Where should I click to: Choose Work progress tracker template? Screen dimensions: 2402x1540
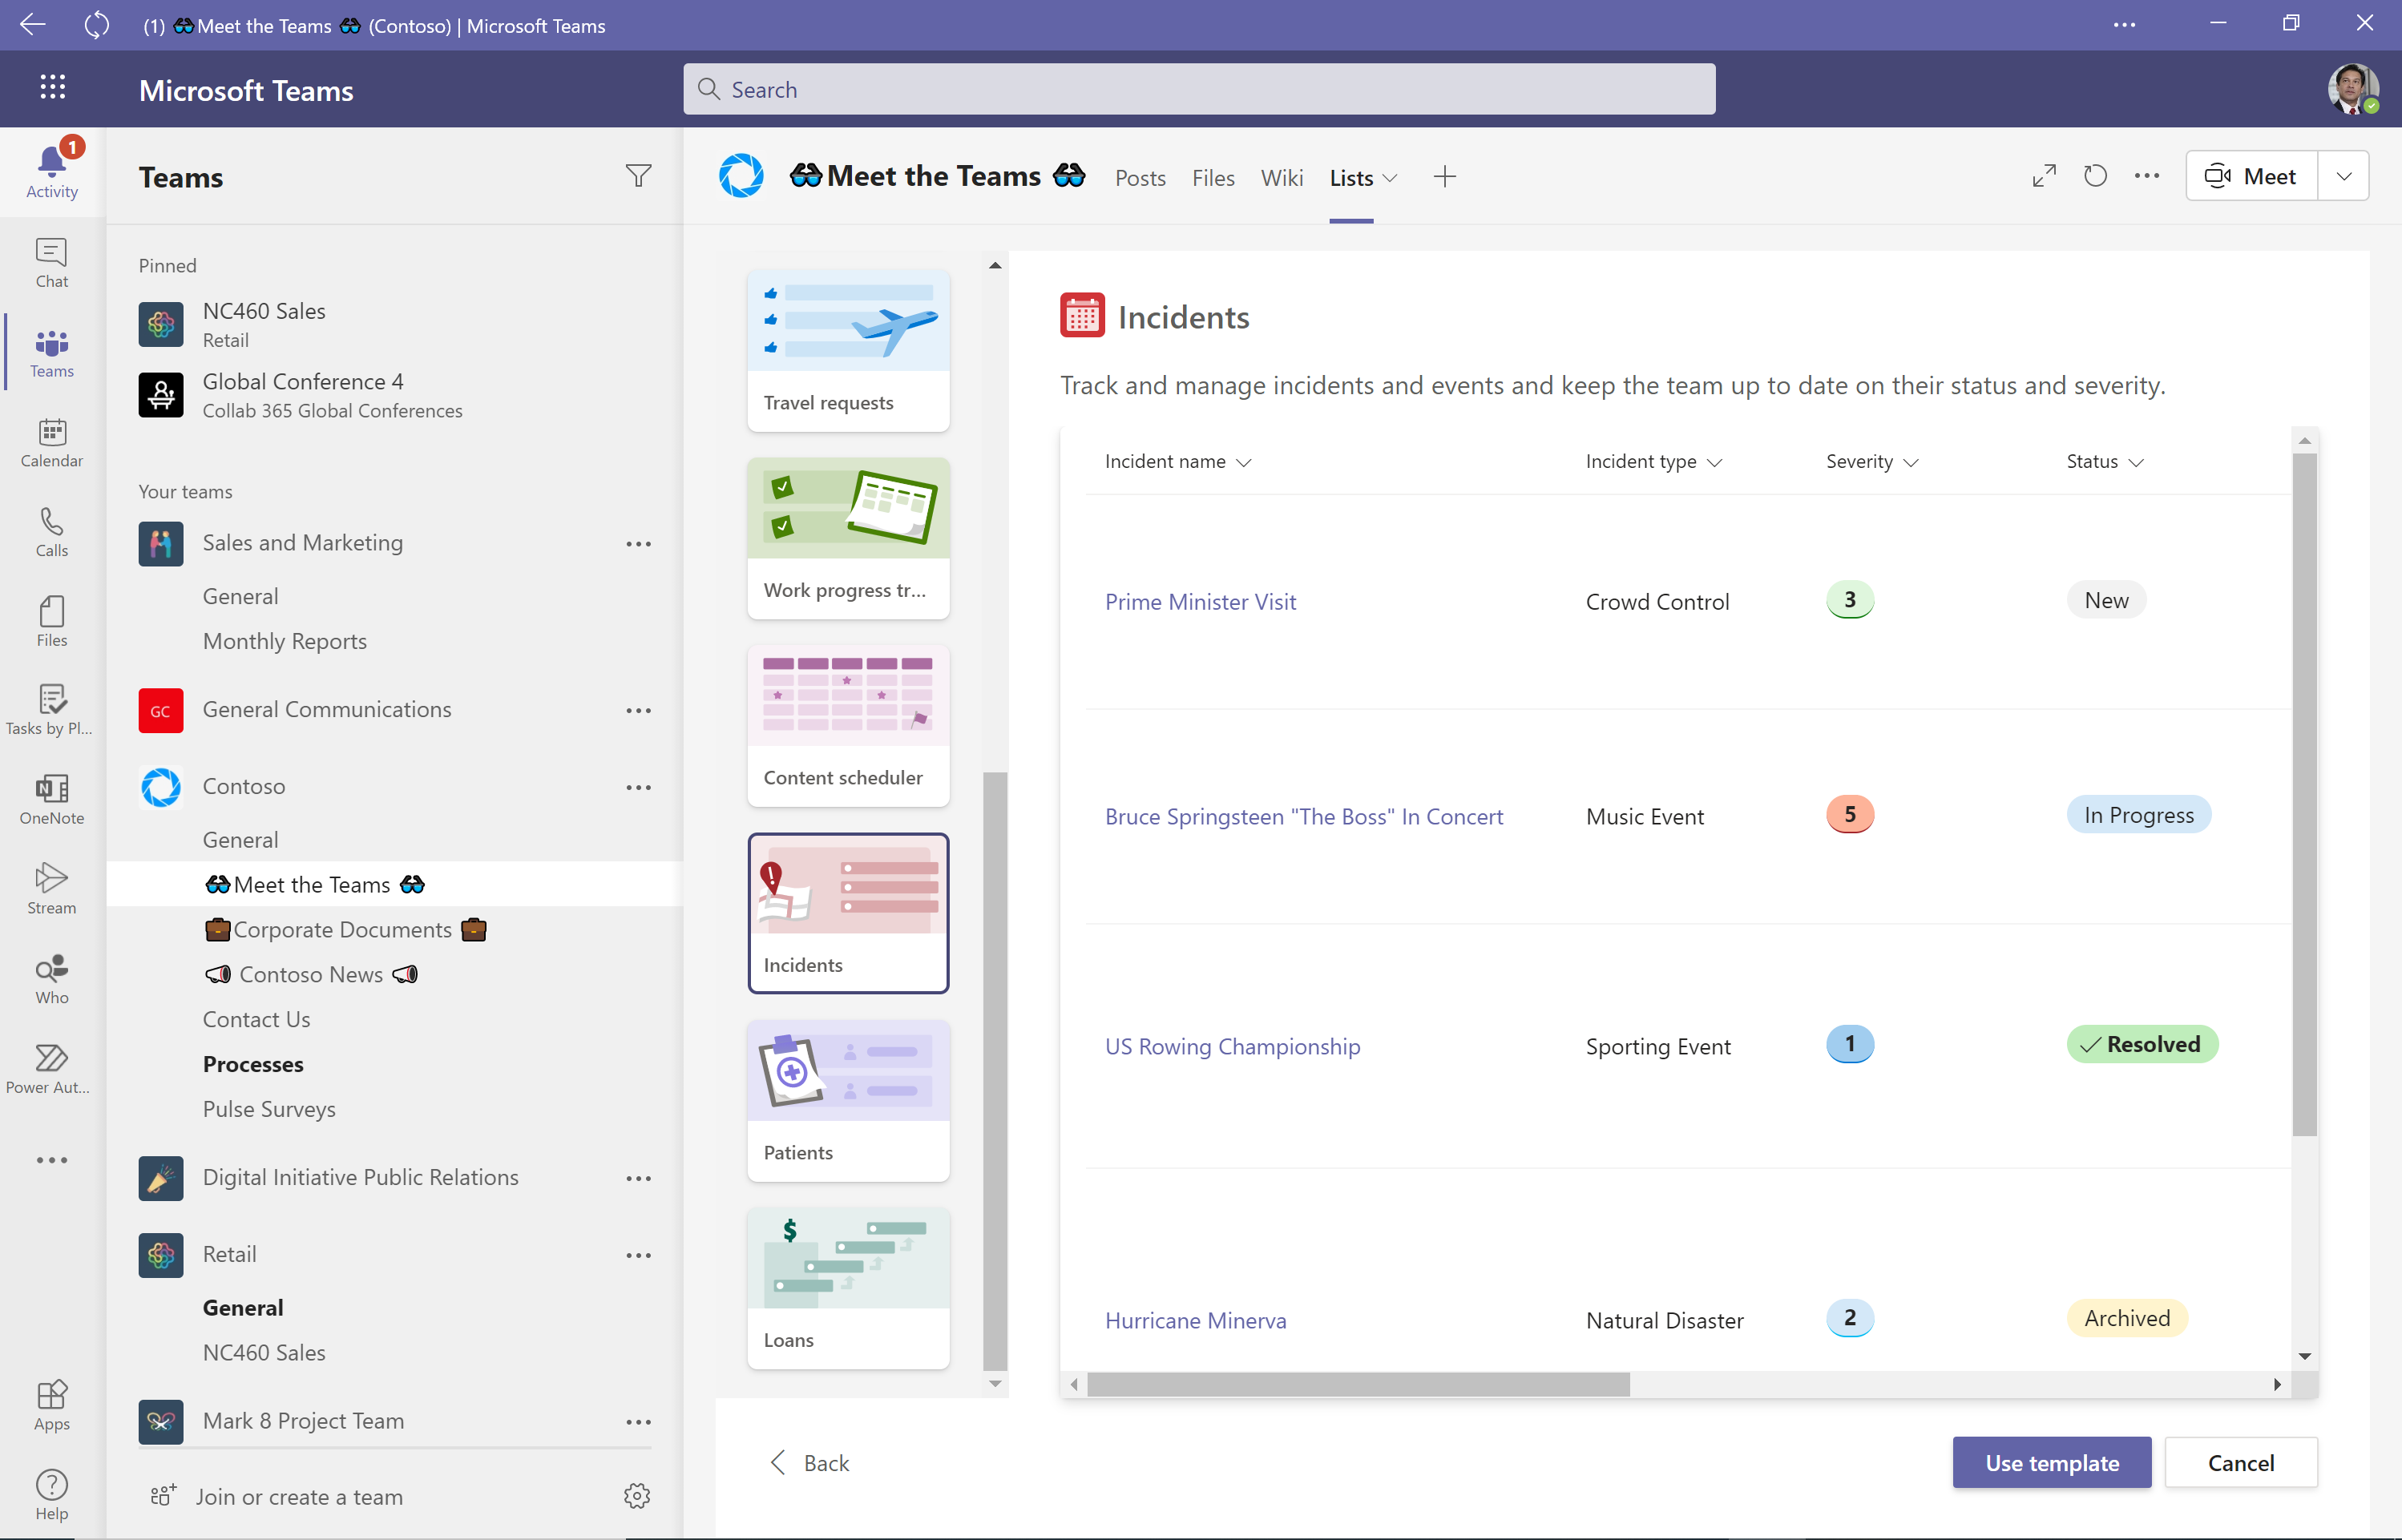click(x=848, y=538)
